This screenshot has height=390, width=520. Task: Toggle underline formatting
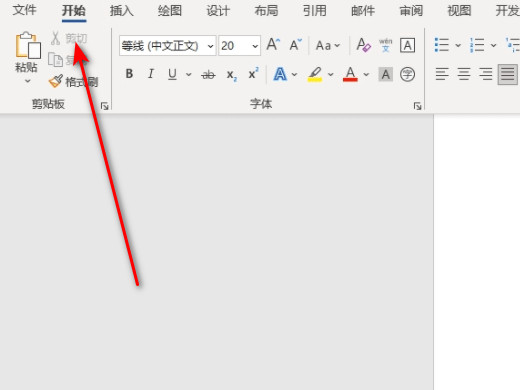point(172,74)
